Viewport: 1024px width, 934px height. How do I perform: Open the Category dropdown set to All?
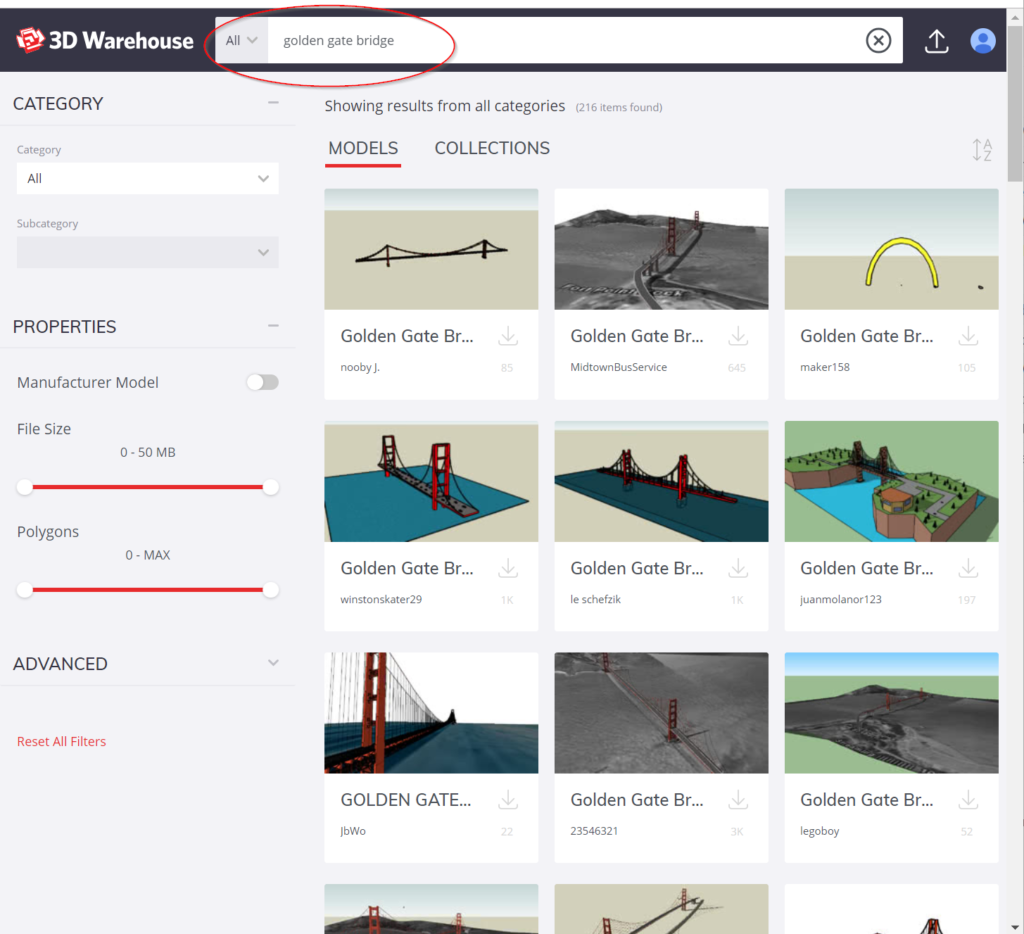coord(147,179)
